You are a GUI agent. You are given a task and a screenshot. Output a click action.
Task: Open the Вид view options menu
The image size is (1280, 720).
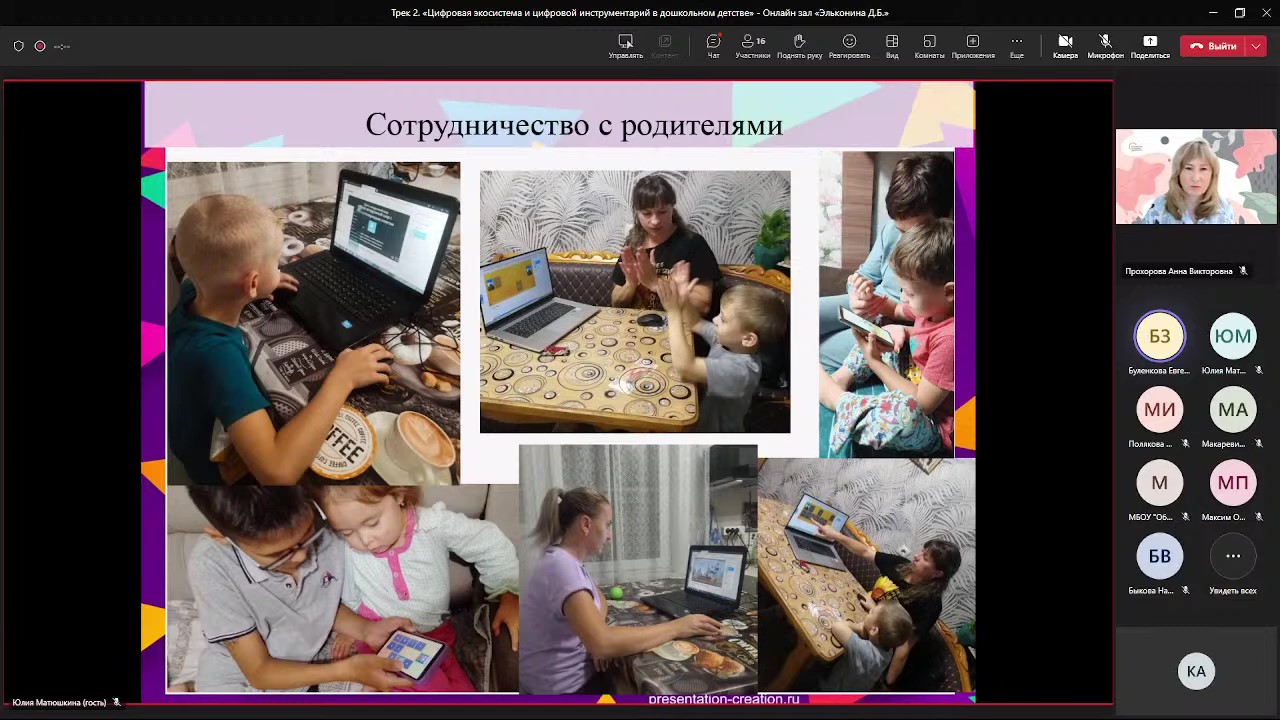(x=892, y=45)
